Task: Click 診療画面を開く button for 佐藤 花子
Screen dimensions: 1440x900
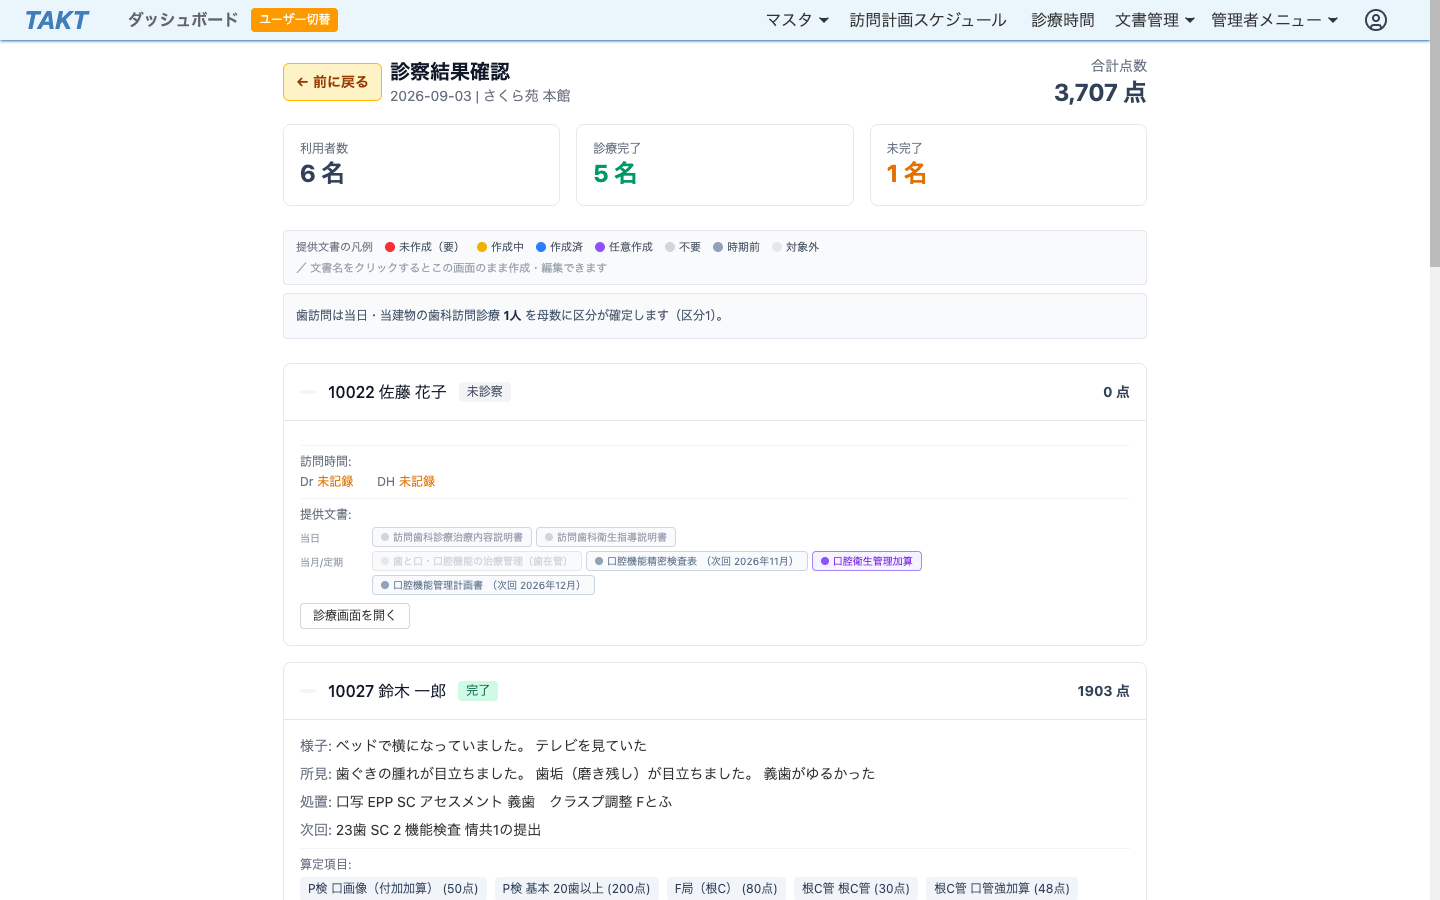Action: (x=355, y=616)
